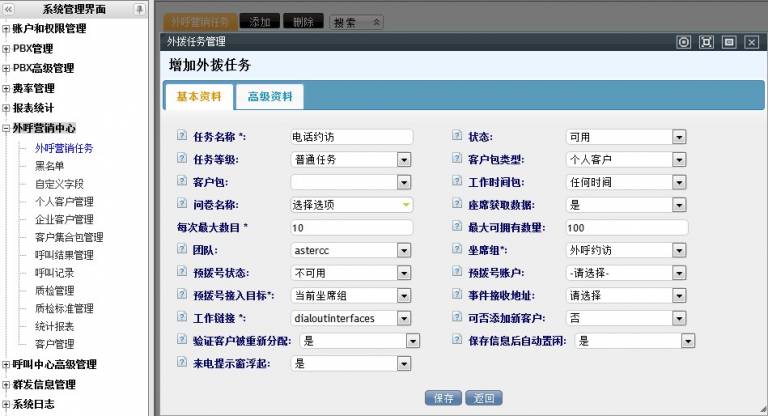The width and height of the screenshot is (768, 416).
Task: Click help icon beside 问卷名称 label
Action: [181, 205]
